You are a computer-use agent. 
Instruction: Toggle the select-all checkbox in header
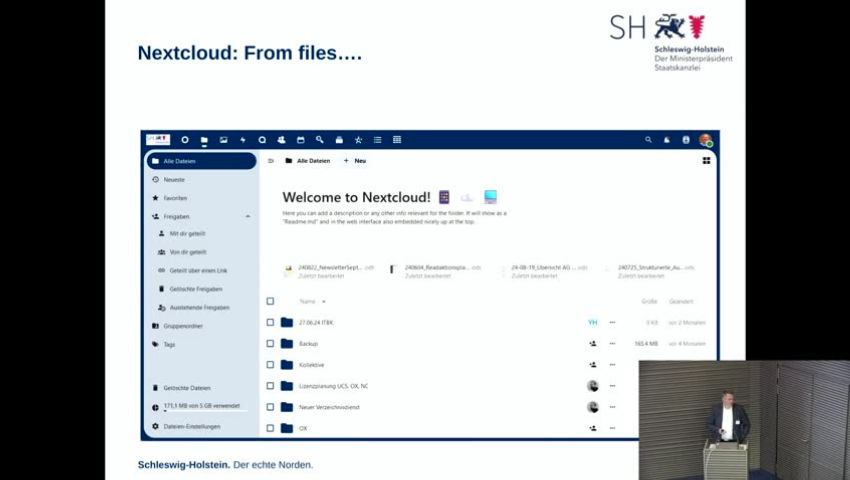tap(270, 301)
